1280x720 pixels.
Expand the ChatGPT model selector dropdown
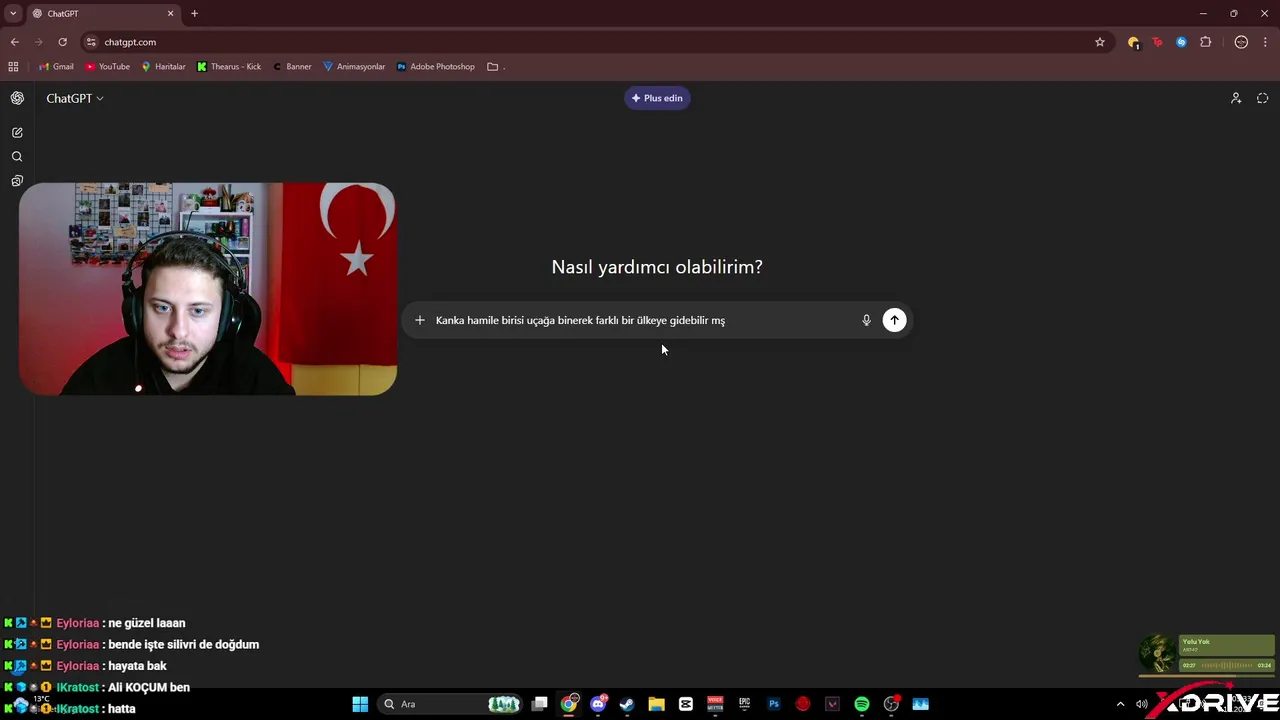pos(75,98)
